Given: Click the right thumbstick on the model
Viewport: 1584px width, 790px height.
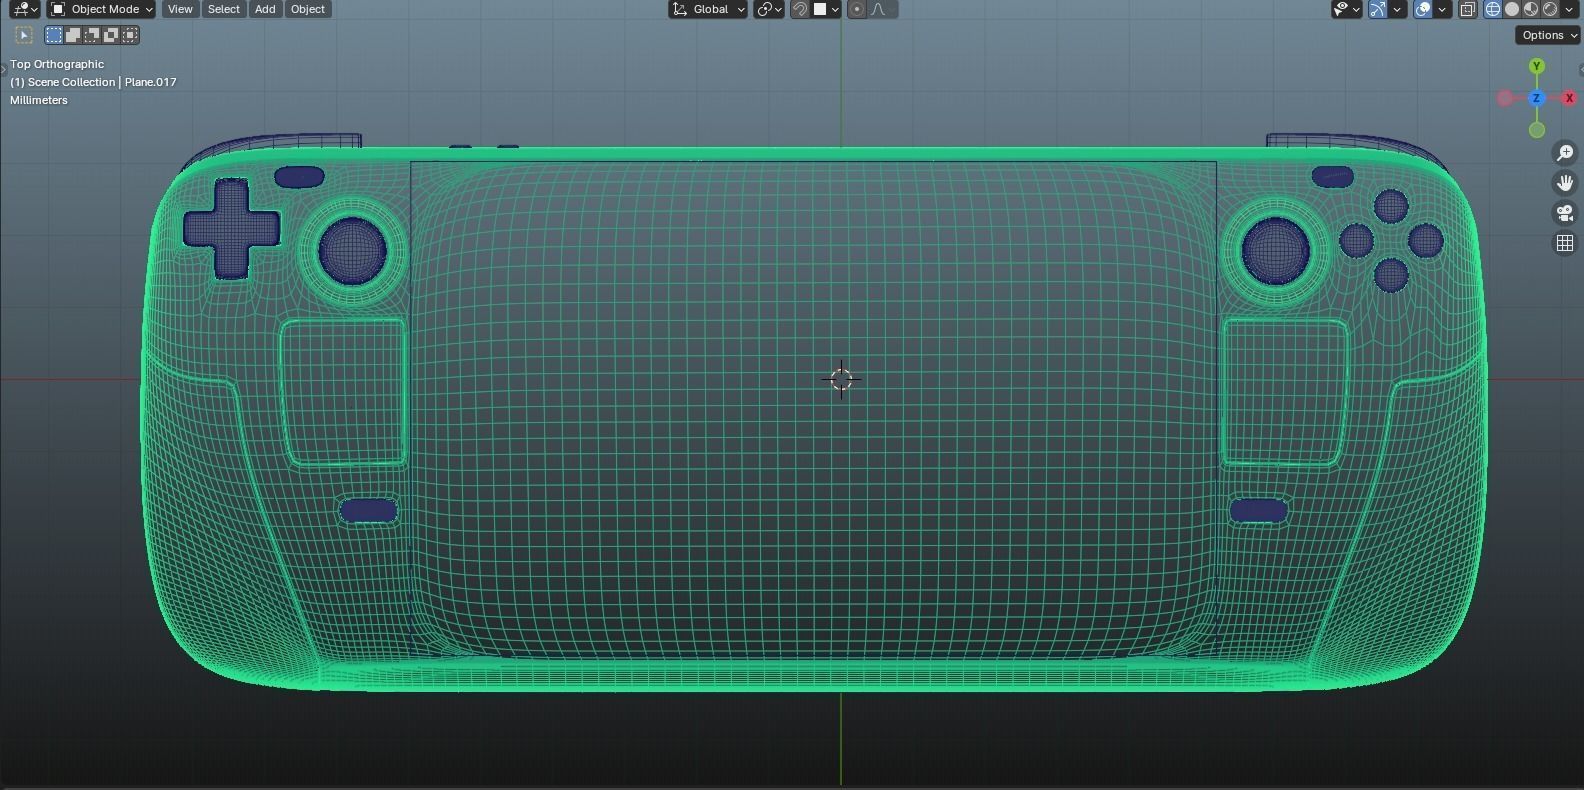Looking at the screenshot, I should click(1275, 250).
